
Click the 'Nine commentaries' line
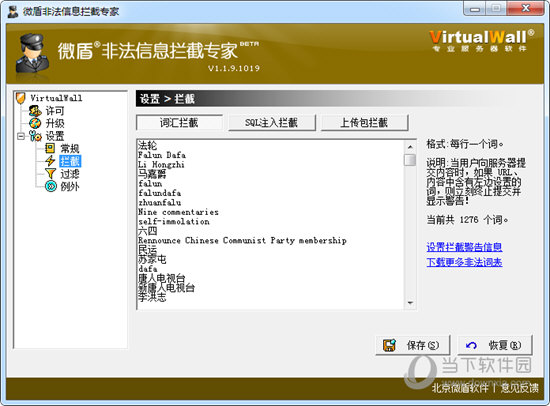(x=178, y=212)
